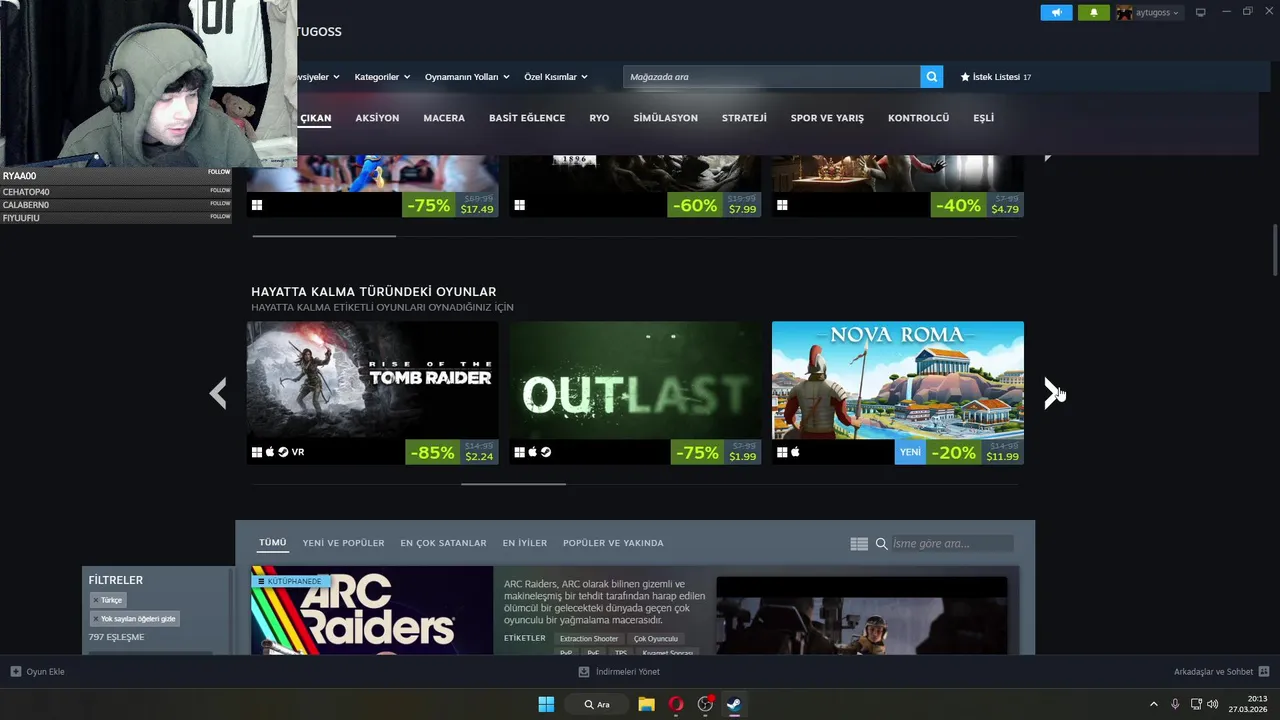Image resolution: width=1280 pixels, height=720 pixels.
Task: Click the taskbar Ara search box
Action: (598, 704)
